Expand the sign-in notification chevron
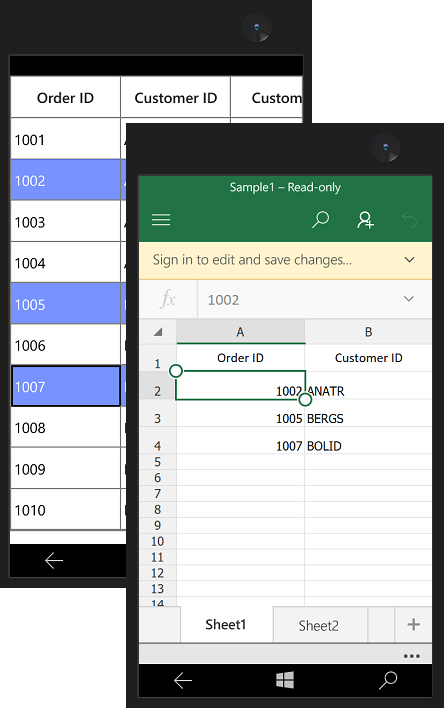The height and width of the screenshot is (708, 444). (x=409, y=260)
